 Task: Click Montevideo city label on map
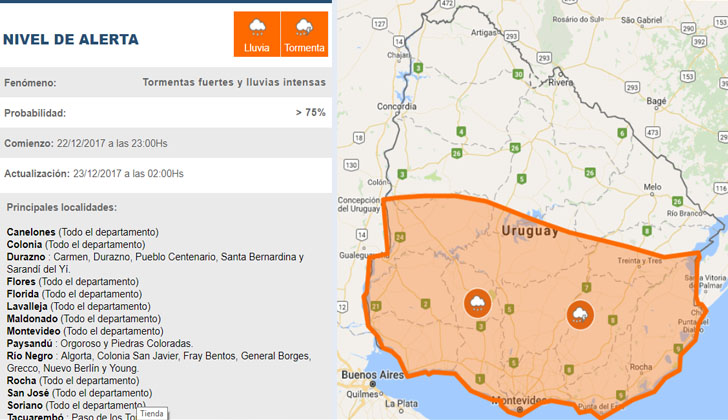point(518,400)
